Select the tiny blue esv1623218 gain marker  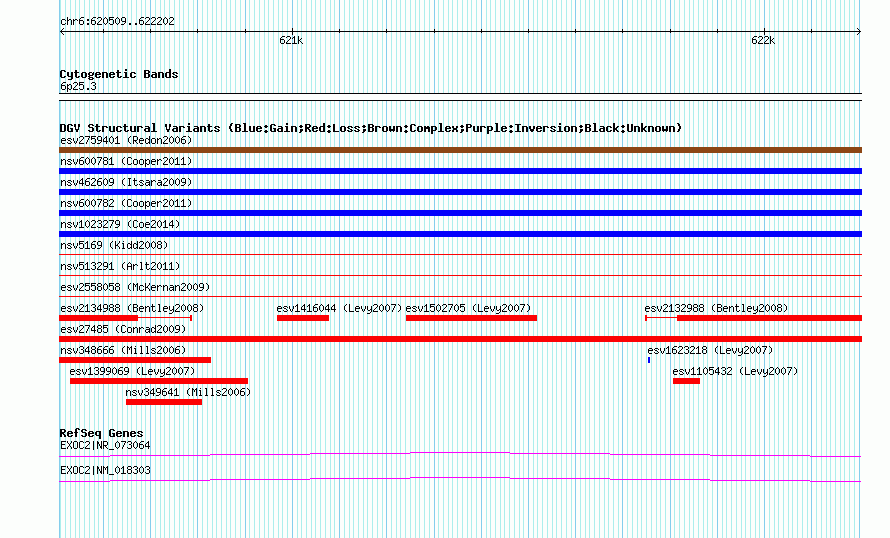coord(649,360)
